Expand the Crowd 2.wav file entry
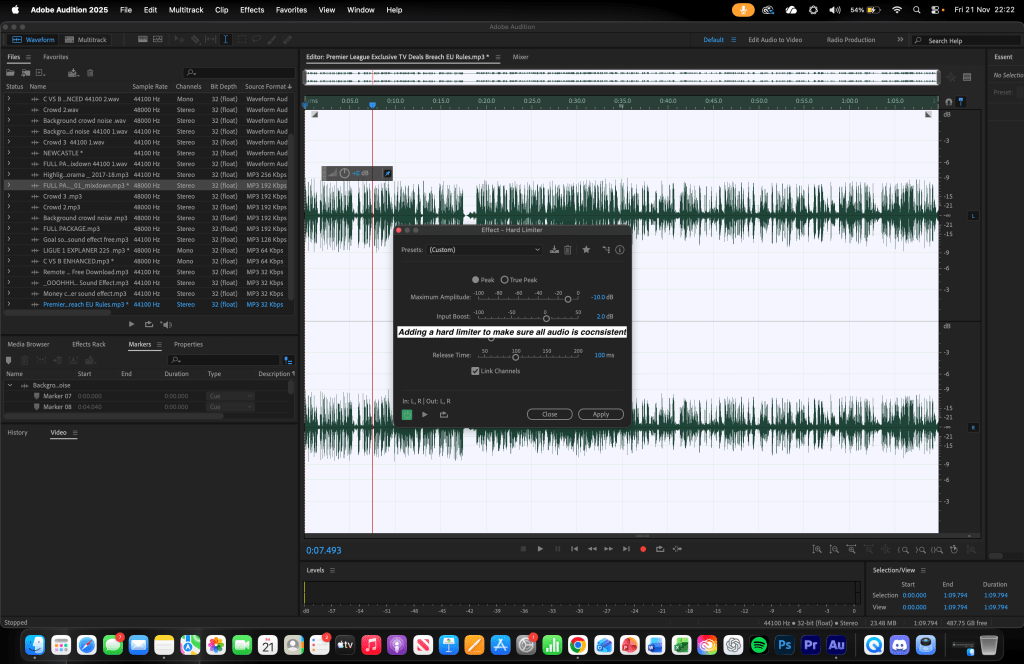Viewport: 1024px width, 664px height. tap(8, 110)
